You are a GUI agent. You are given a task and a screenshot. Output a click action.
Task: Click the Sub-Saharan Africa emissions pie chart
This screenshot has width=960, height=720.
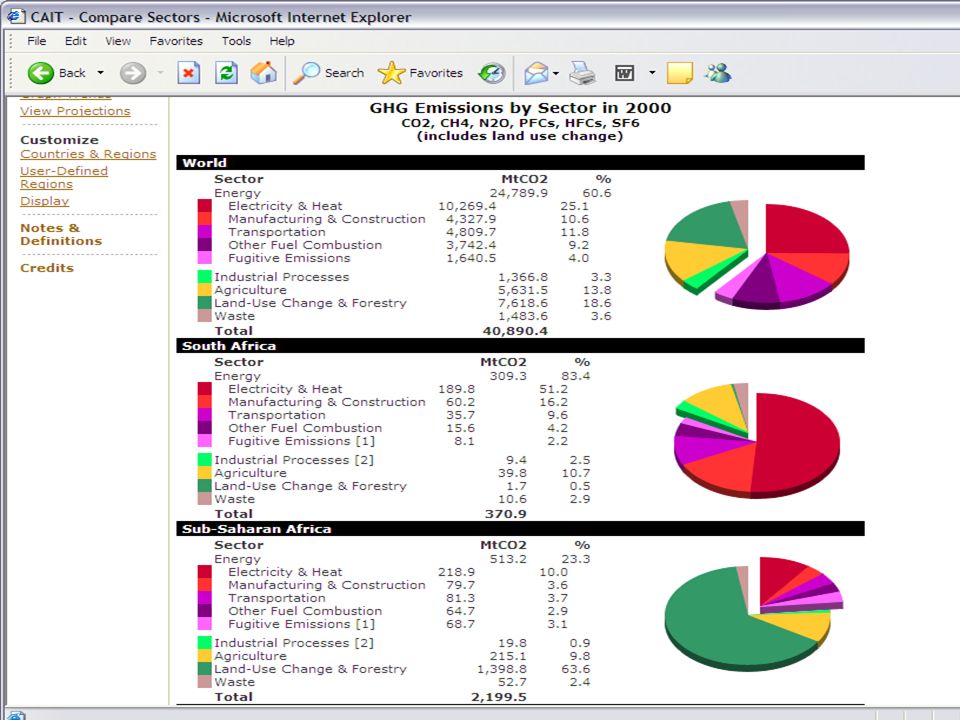coord(754,614)
